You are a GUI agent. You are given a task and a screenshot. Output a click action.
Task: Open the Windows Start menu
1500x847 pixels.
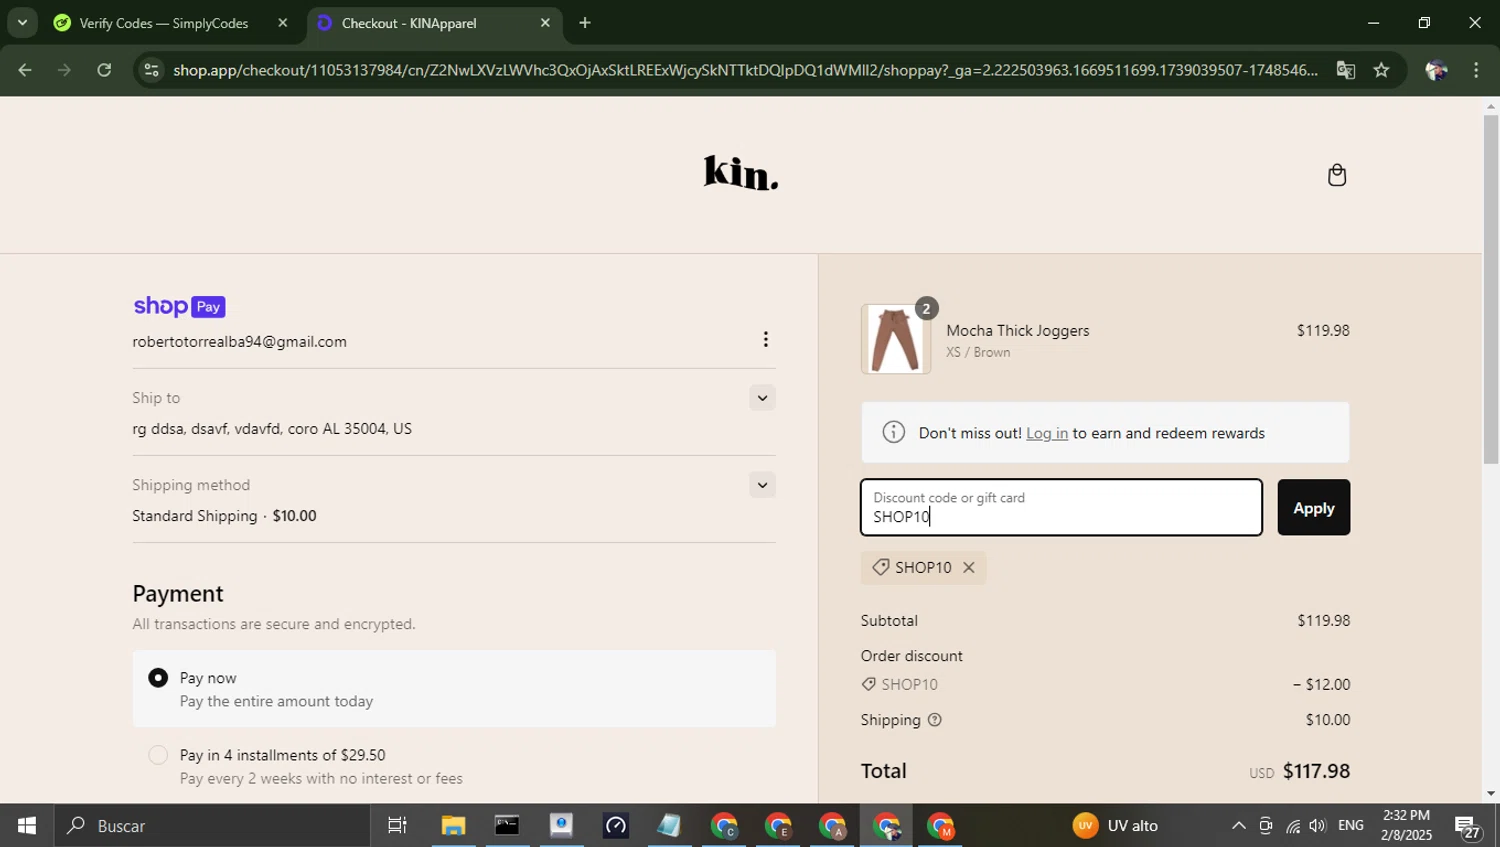[26, 826]
